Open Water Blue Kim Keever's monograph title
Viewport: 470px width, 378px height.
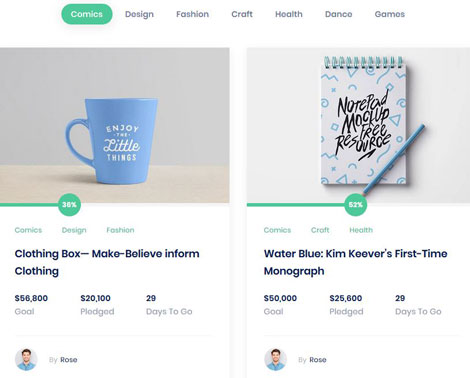click(355, 262)
